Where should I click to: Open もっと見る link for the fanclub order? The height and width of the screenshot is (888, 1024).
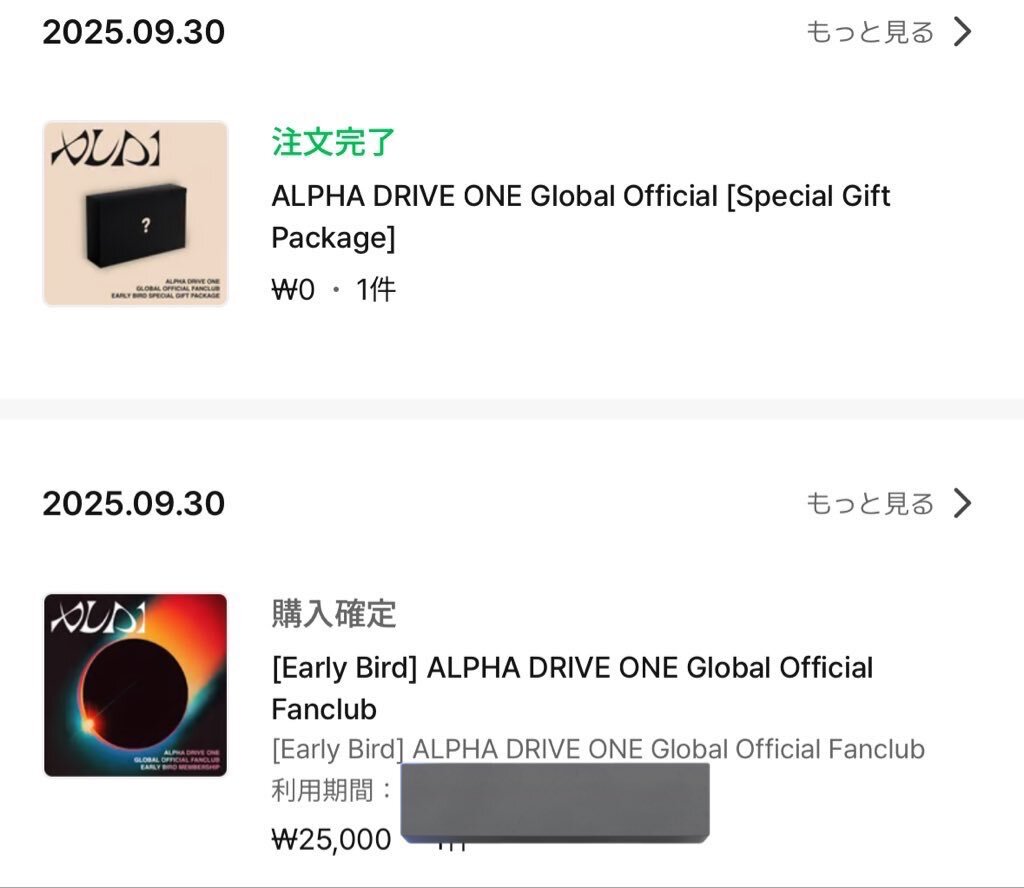868,503
